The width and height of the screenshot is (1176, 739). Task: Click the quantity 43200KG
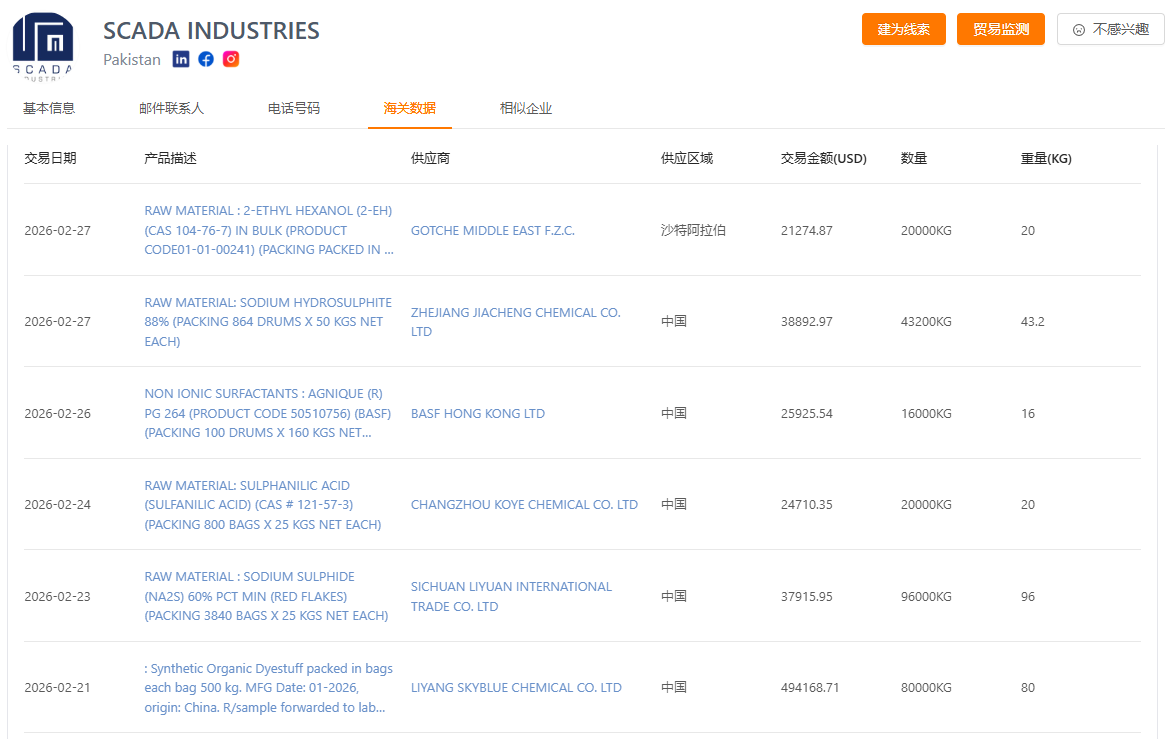pyautogui.click(x=926, y=322)
